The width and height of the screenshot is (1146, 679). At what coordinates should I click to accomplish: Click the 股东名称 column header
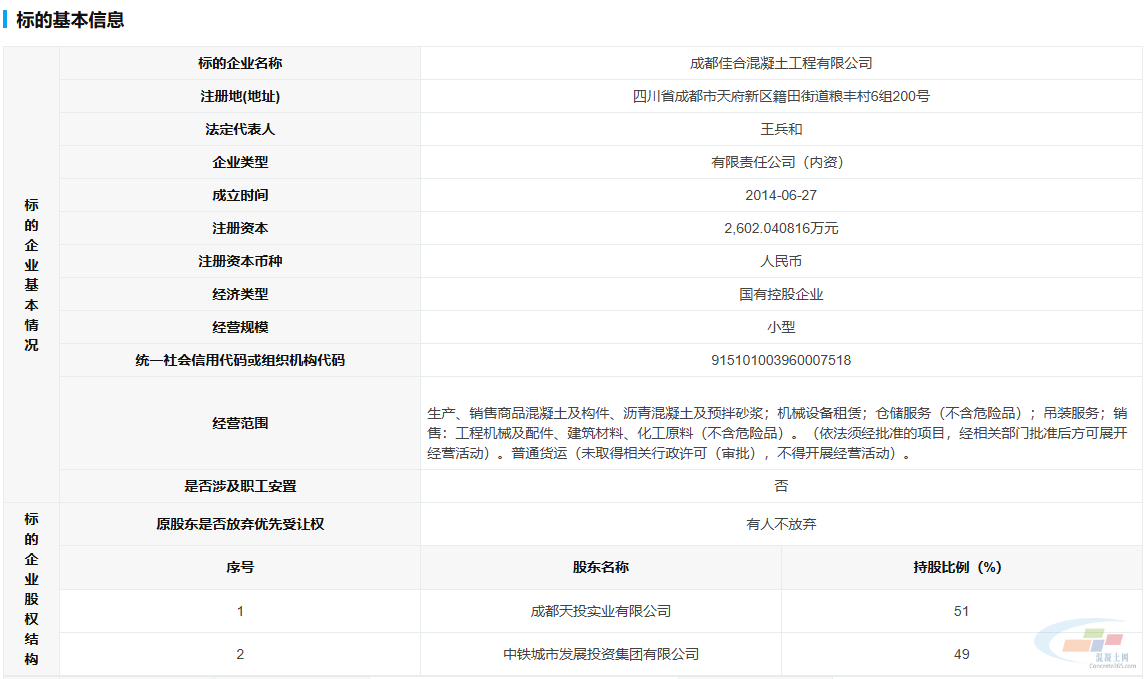pos(600,567)
